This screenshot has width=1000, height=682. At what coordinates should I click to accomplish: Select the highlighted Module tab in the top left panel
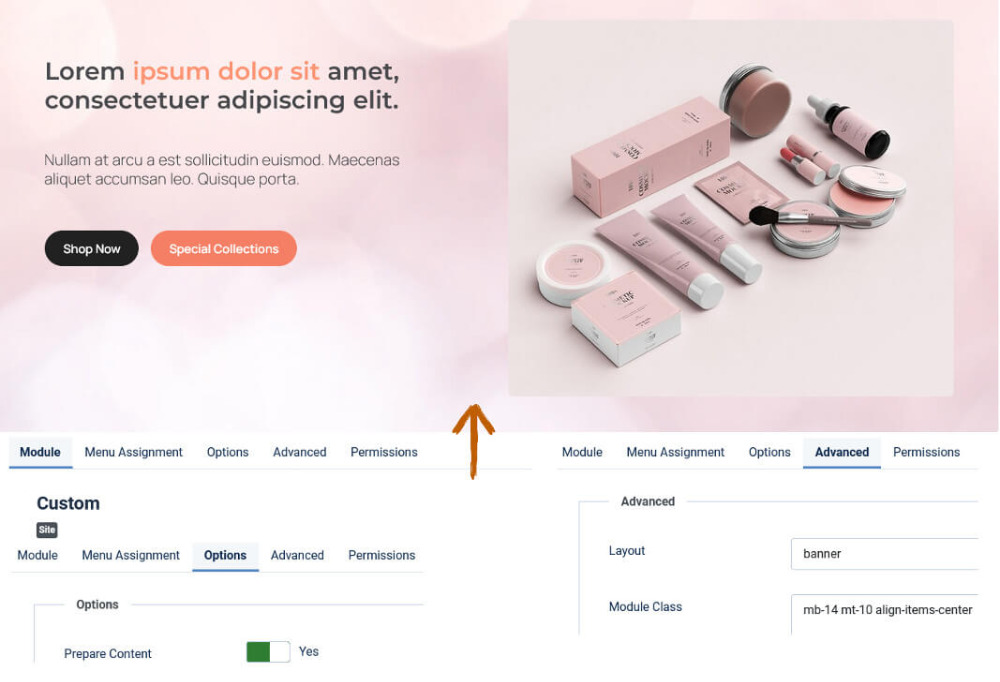(x=40, y=452)
